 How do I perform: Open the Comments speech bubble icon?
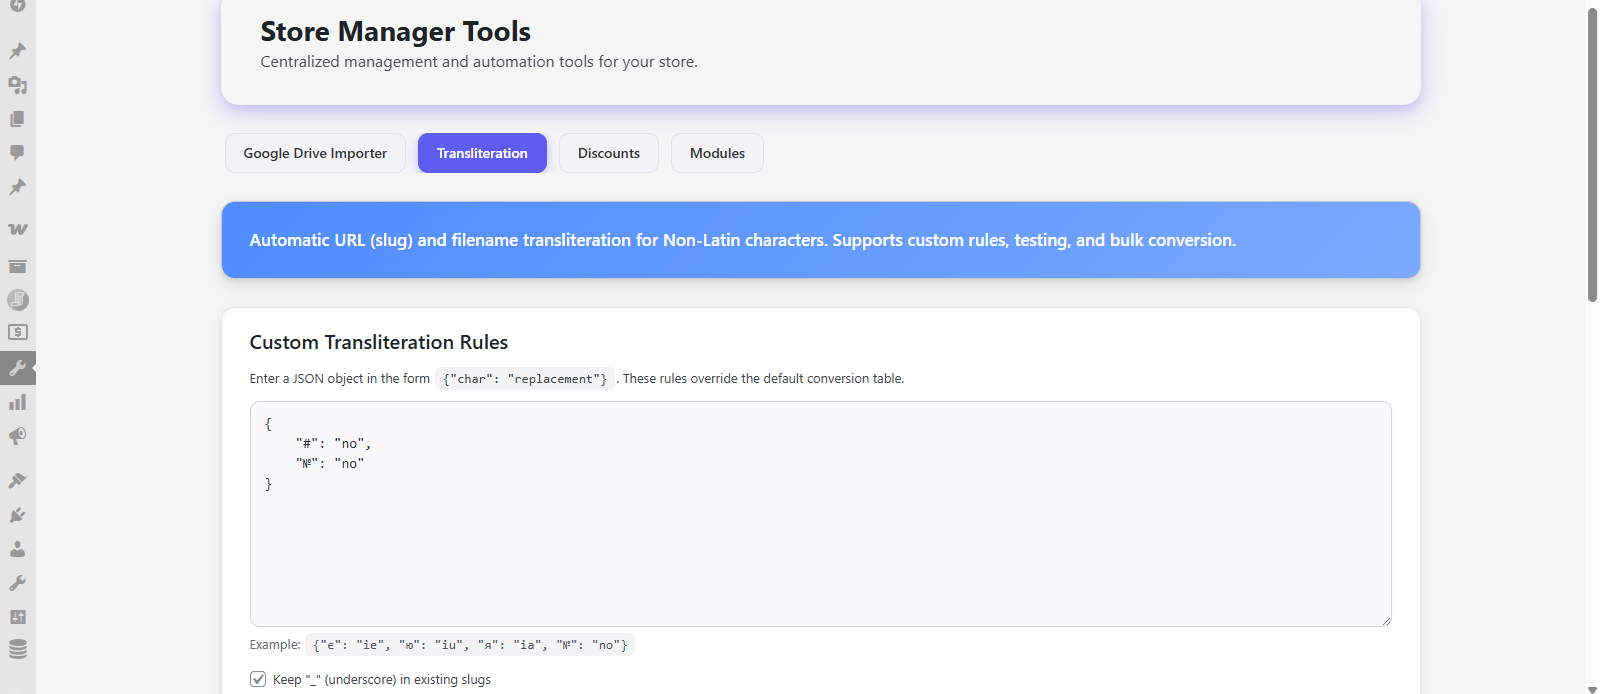pos(17,153)
